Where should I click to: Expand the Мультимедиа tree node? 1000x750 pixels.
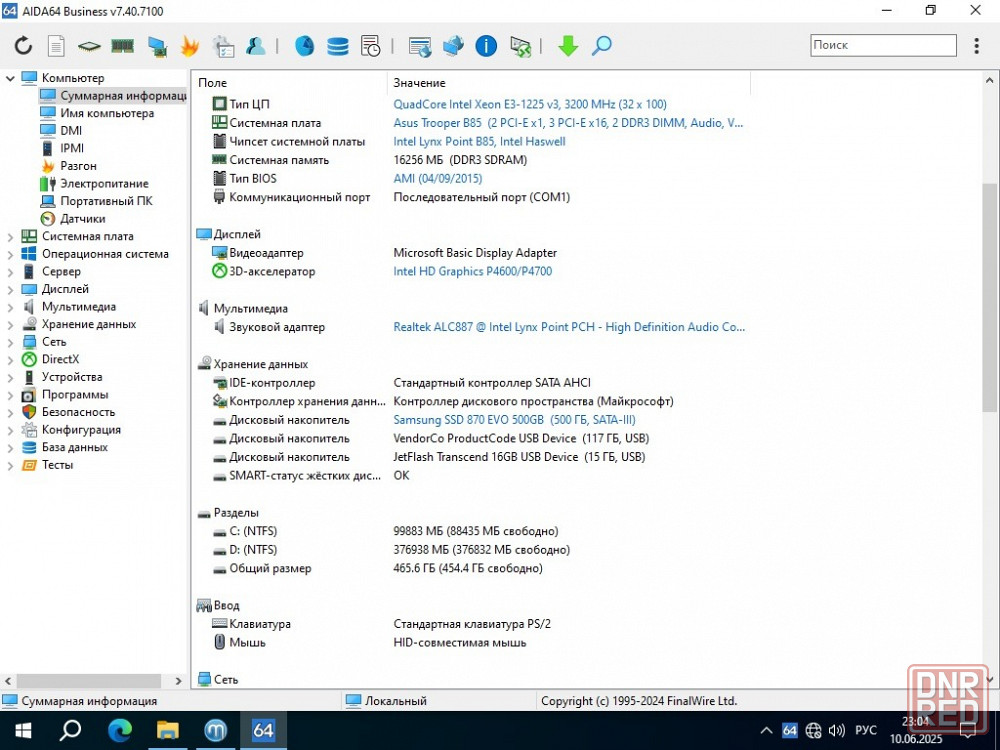(10, 307)
